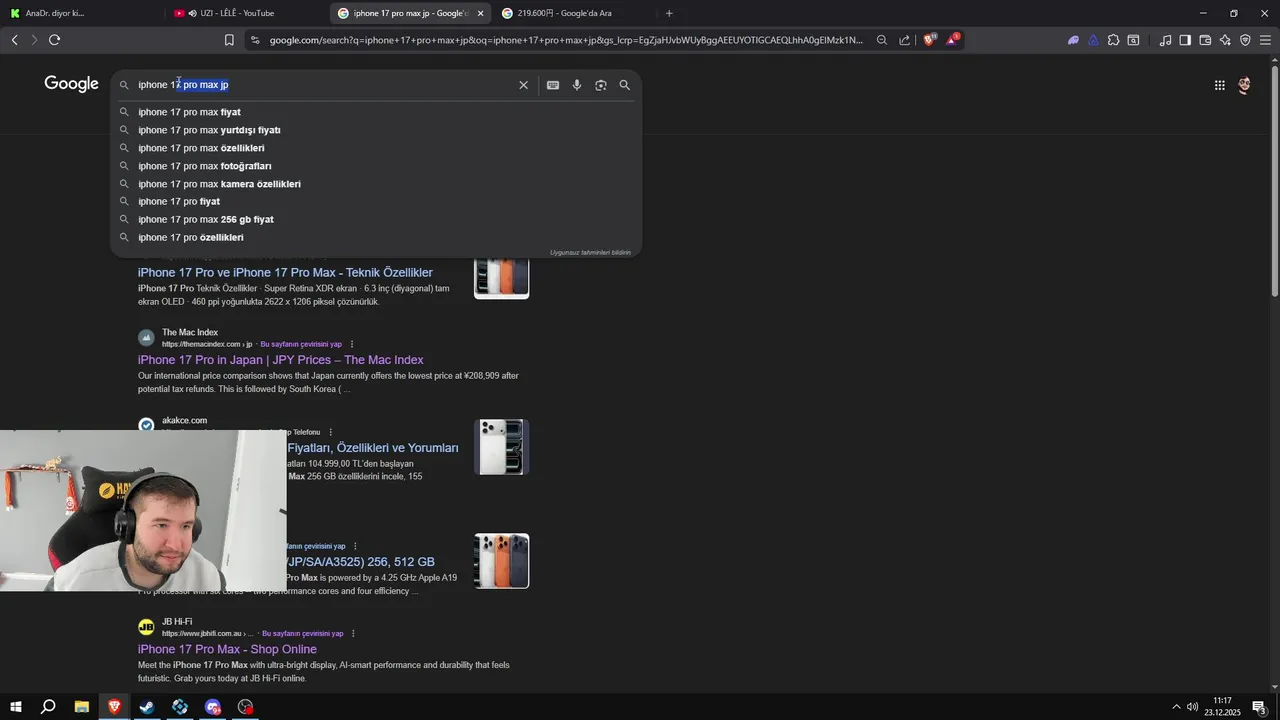Toggle the browser sidebar panel
This screenshot has height=720, width=1280.
coord(1185,40)
